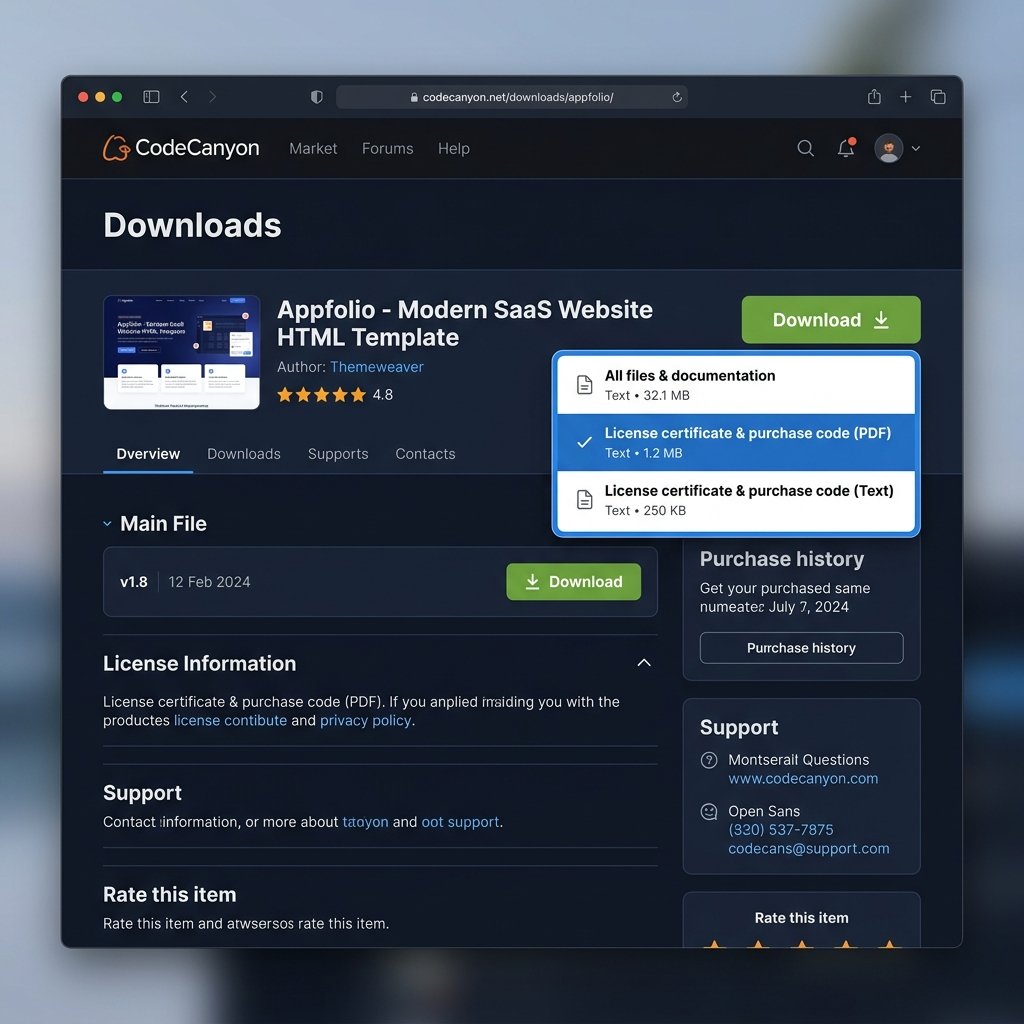Open the Market nav item

coord(313,149)
